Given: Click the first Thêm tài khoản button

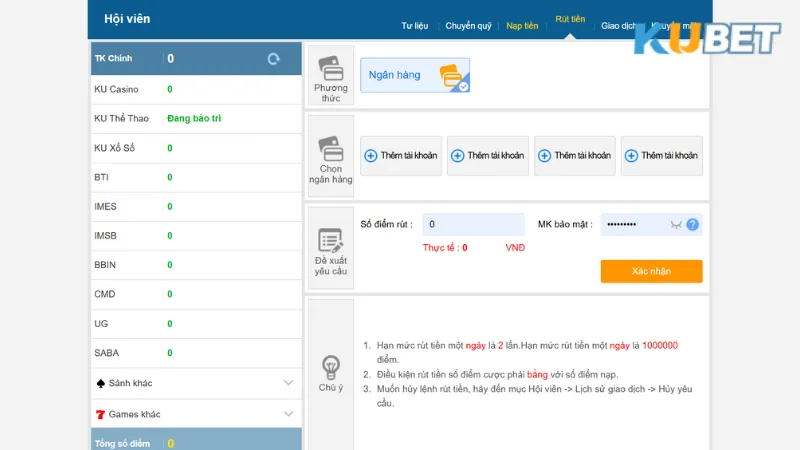Looking at the screenshot, I should pos(401,156).
